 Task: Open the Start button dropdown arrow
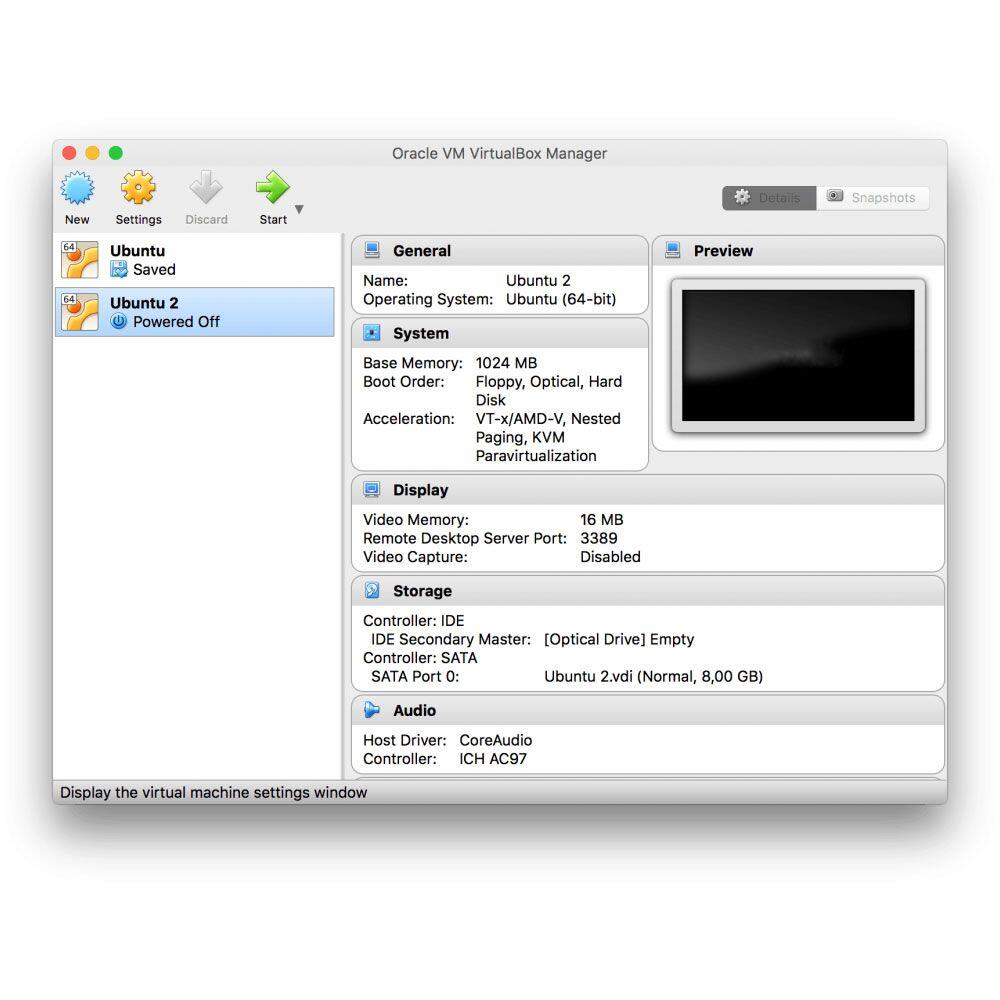tap(299, 209)
